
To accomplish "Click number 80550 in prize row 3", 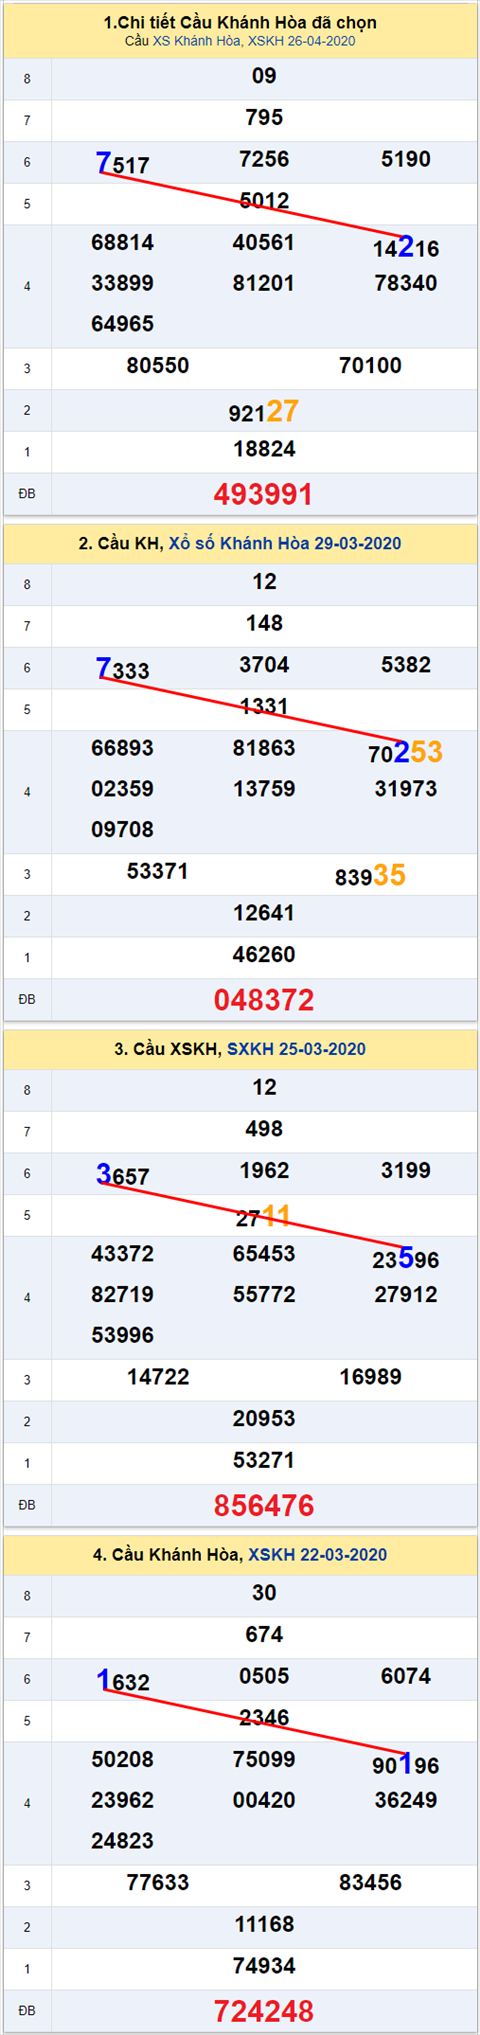I will (x=158, y=366).
